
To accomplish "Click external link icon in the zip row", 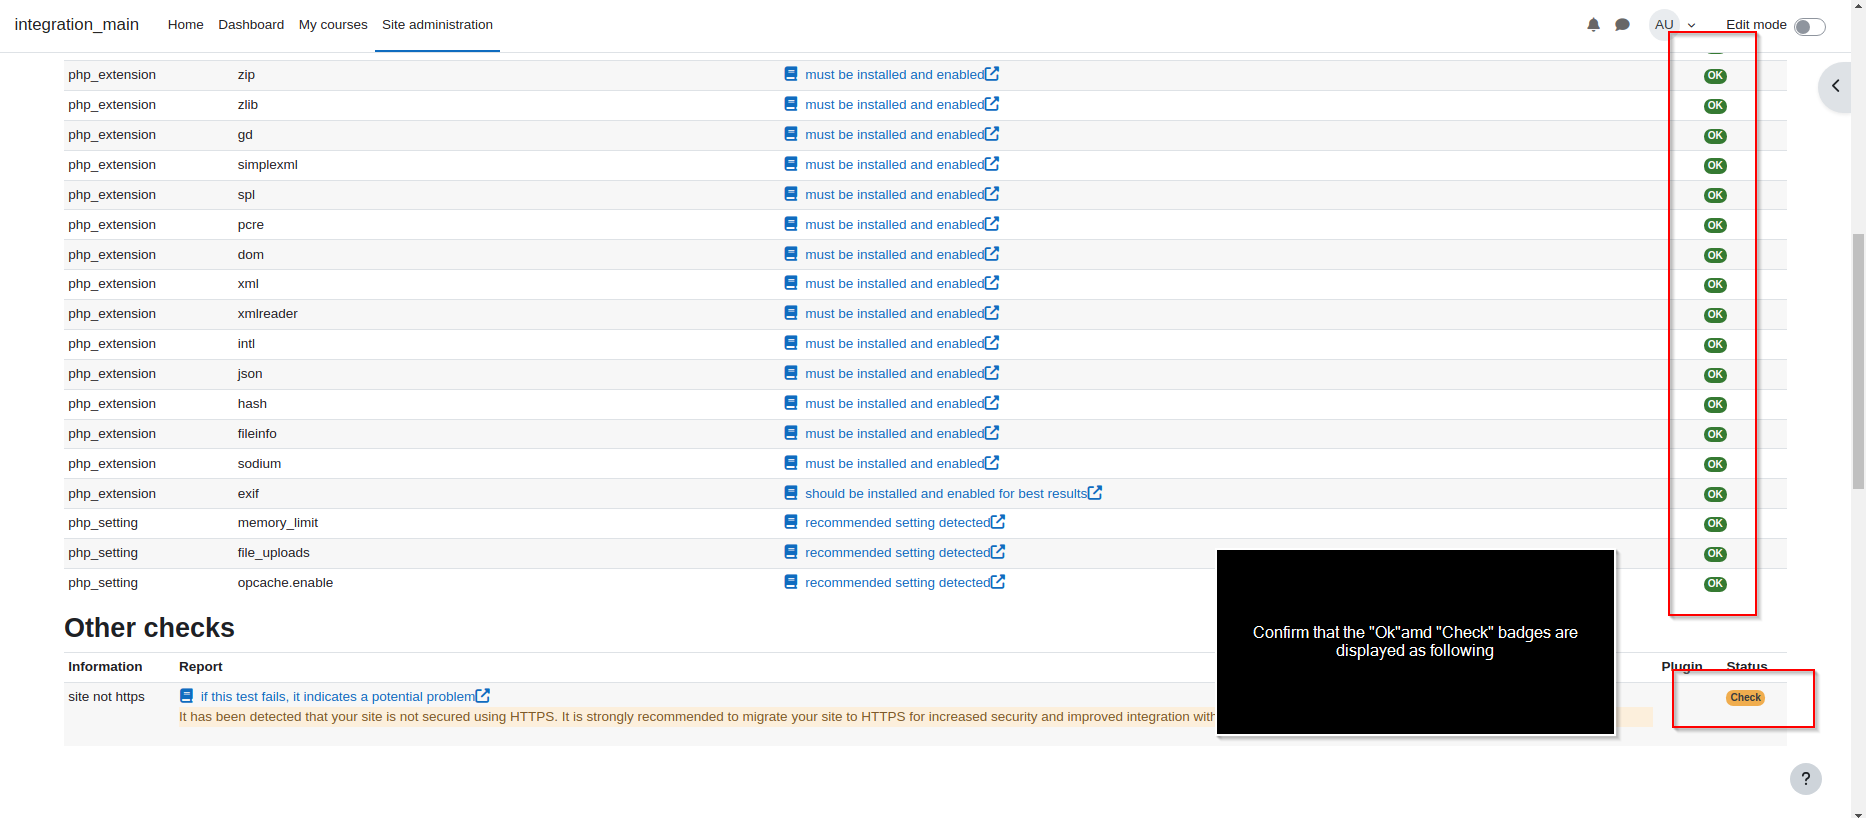I will tap(992, 74).
